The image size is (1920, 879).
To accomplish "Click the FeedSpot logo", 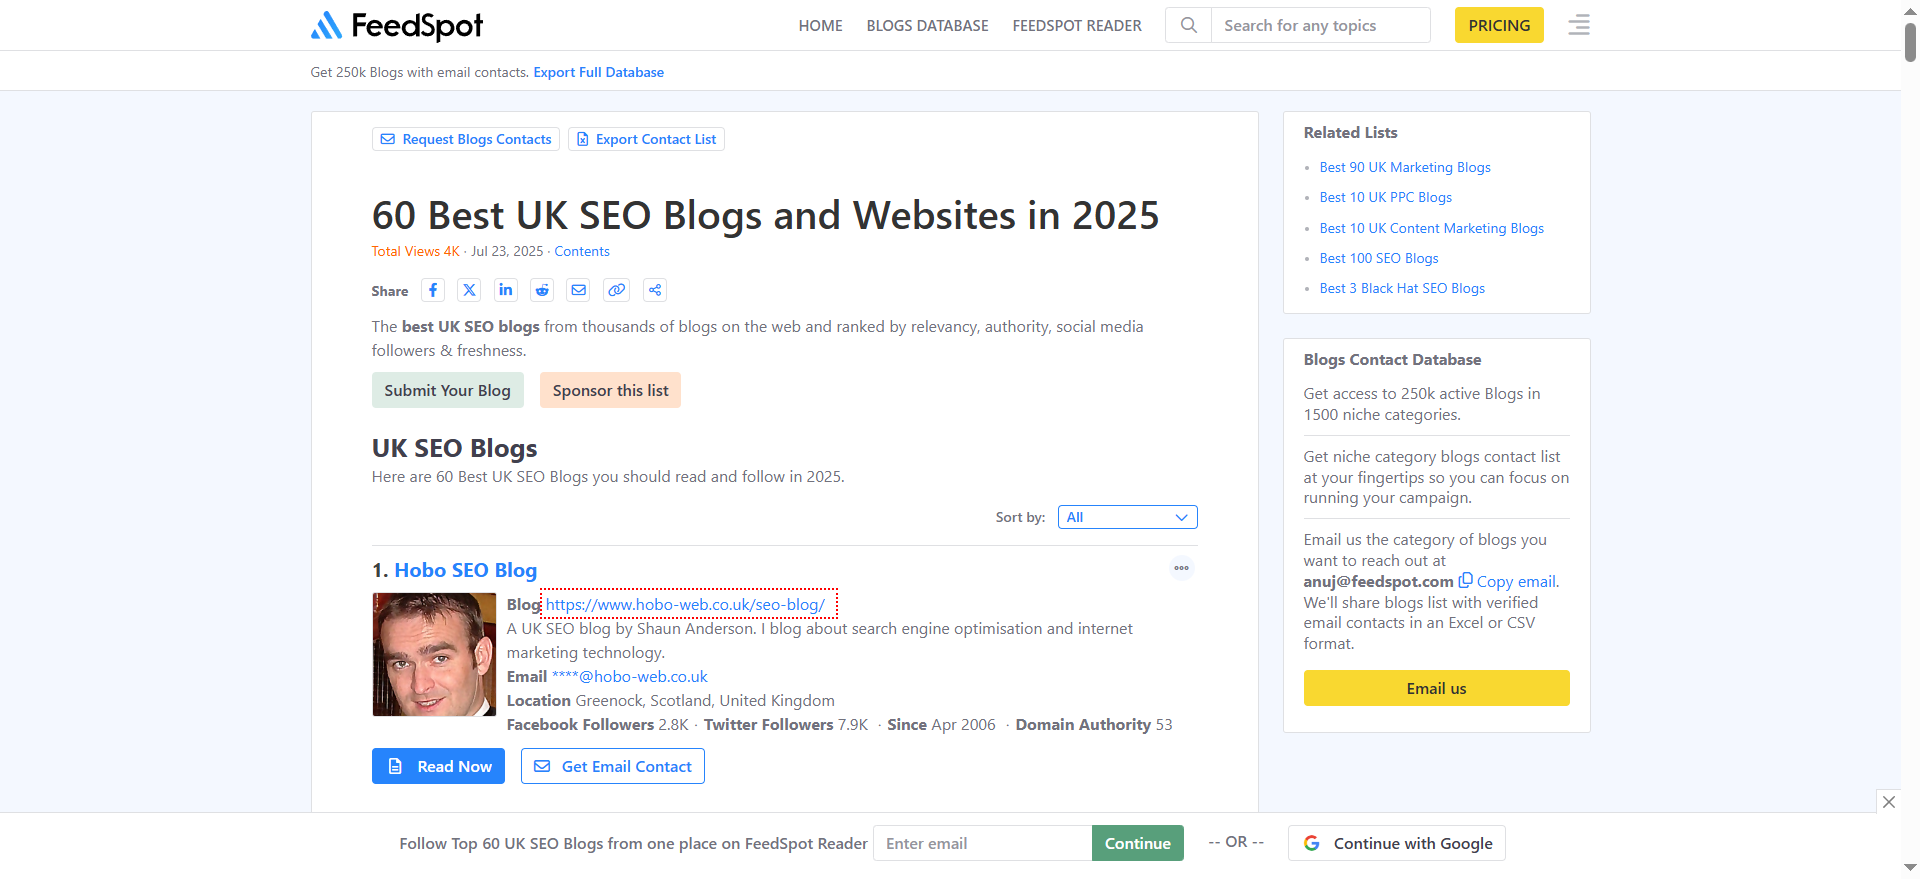I will [397, 25].
